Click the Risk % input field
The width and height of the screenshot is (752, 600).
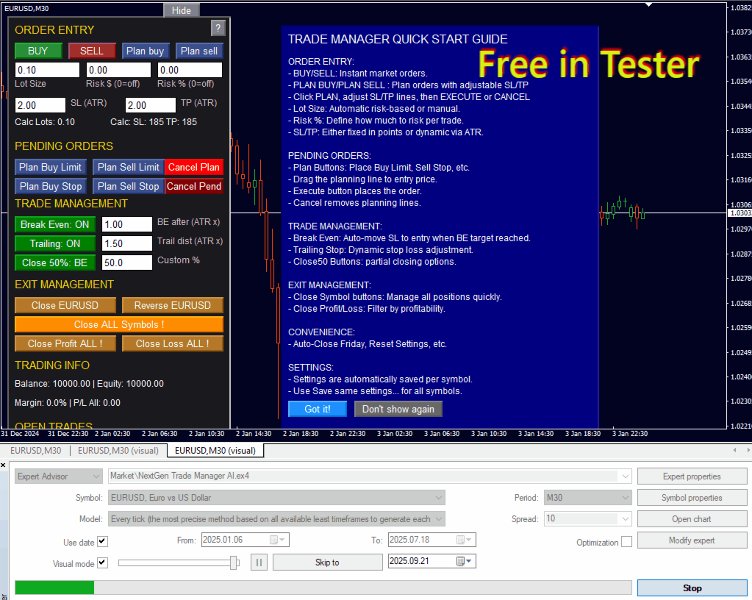(x=190, y=70)
